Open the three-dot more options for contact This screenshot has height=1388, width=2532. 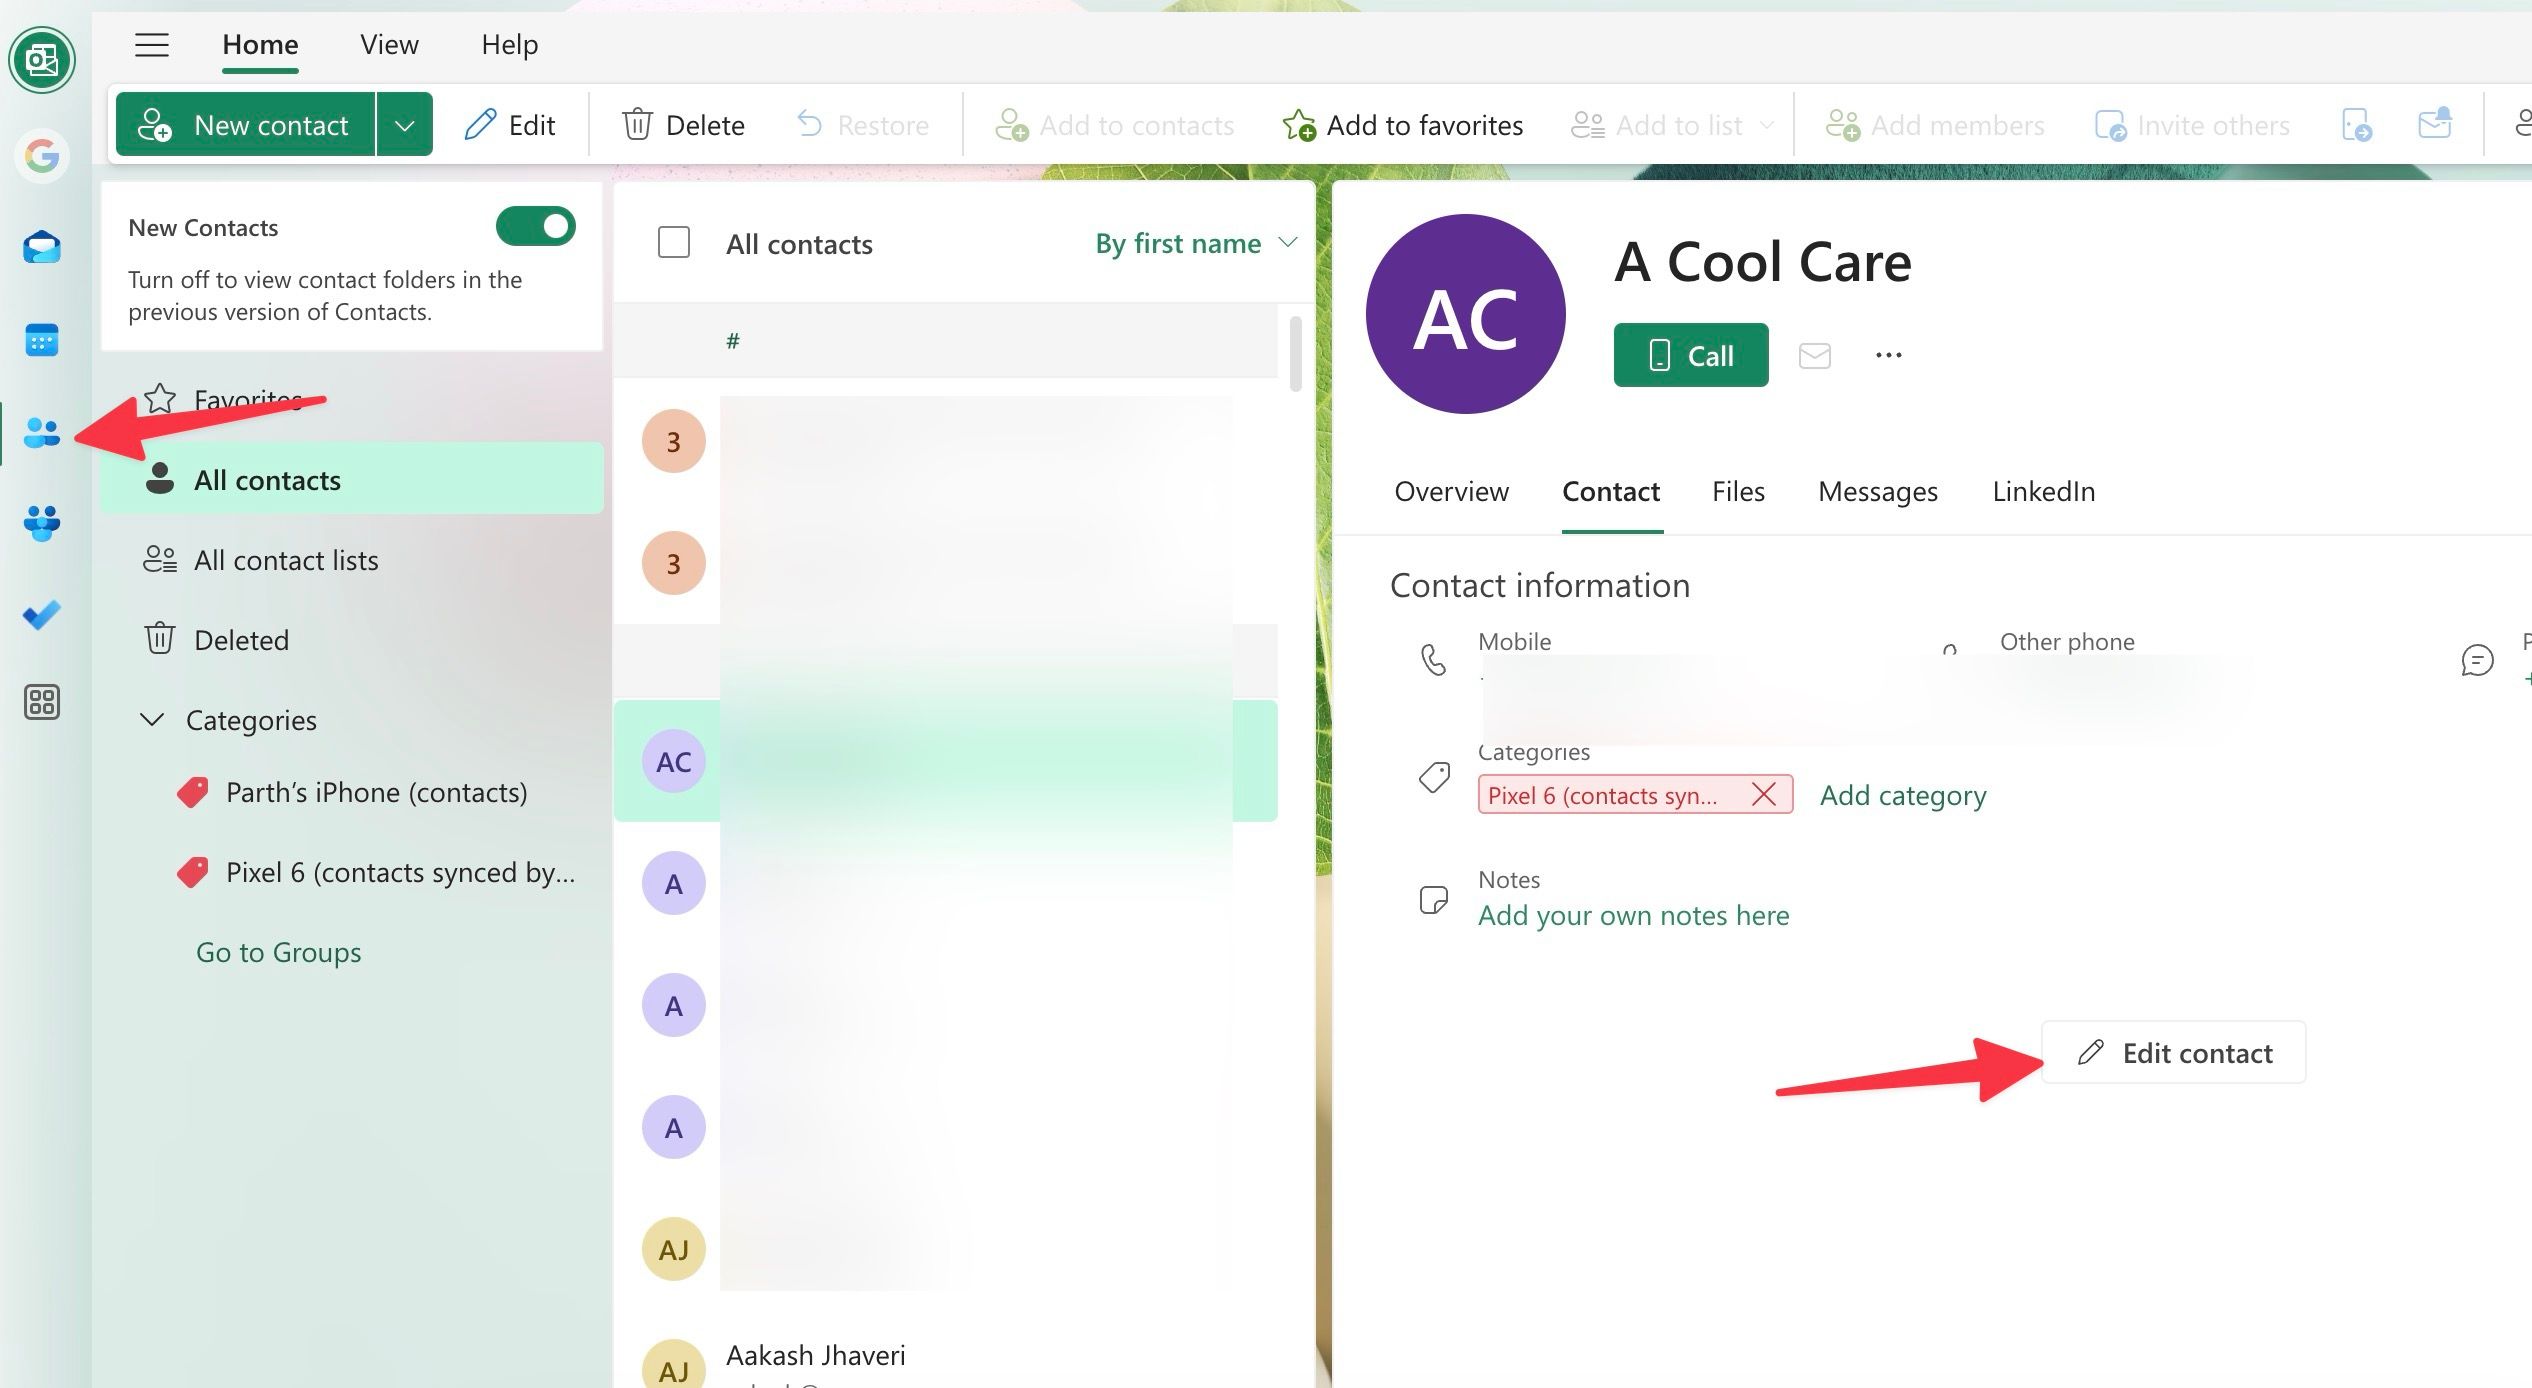(x=1889, y=356)
